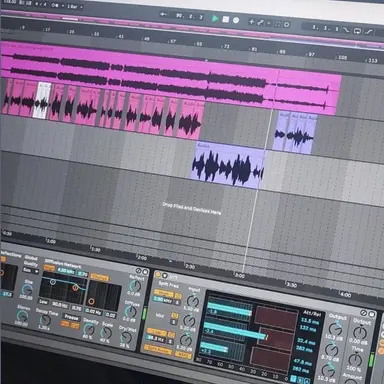The width and height of the screenshot is (384, 384).
Task: Adjust the reverb Size knob
Action: [x=27, y=290]
